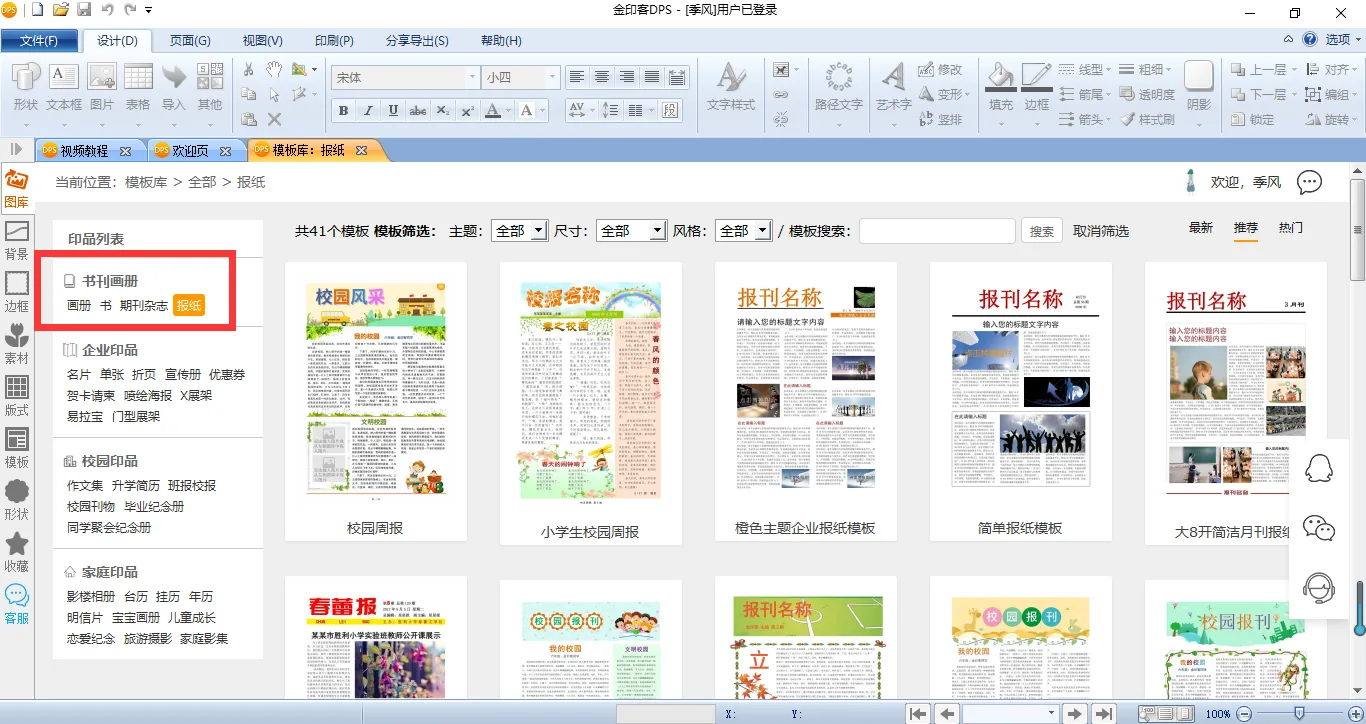Open the 宋体 font name dropdown
Image resolution: width=1366 pixels, height=724 pixels.
click(472, 78)
